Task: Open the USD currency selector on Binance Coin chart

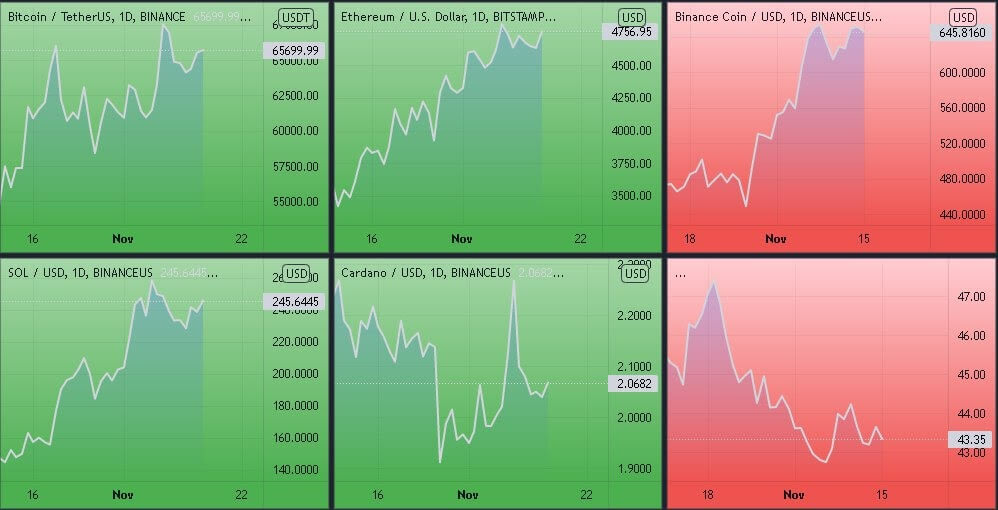Action: pos(964,17)
